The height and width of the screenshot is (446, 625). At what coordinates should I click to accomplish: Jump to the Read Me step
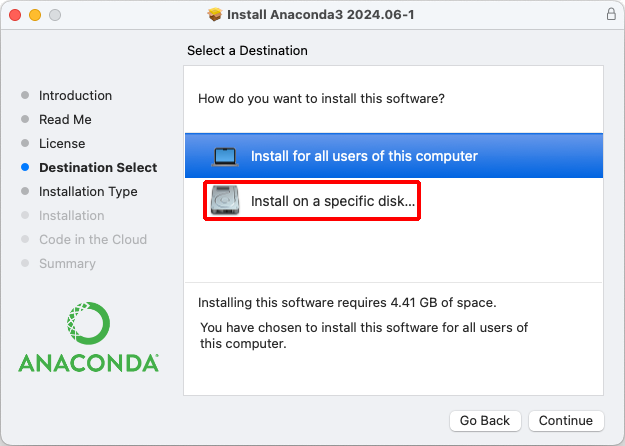point(65,120)
